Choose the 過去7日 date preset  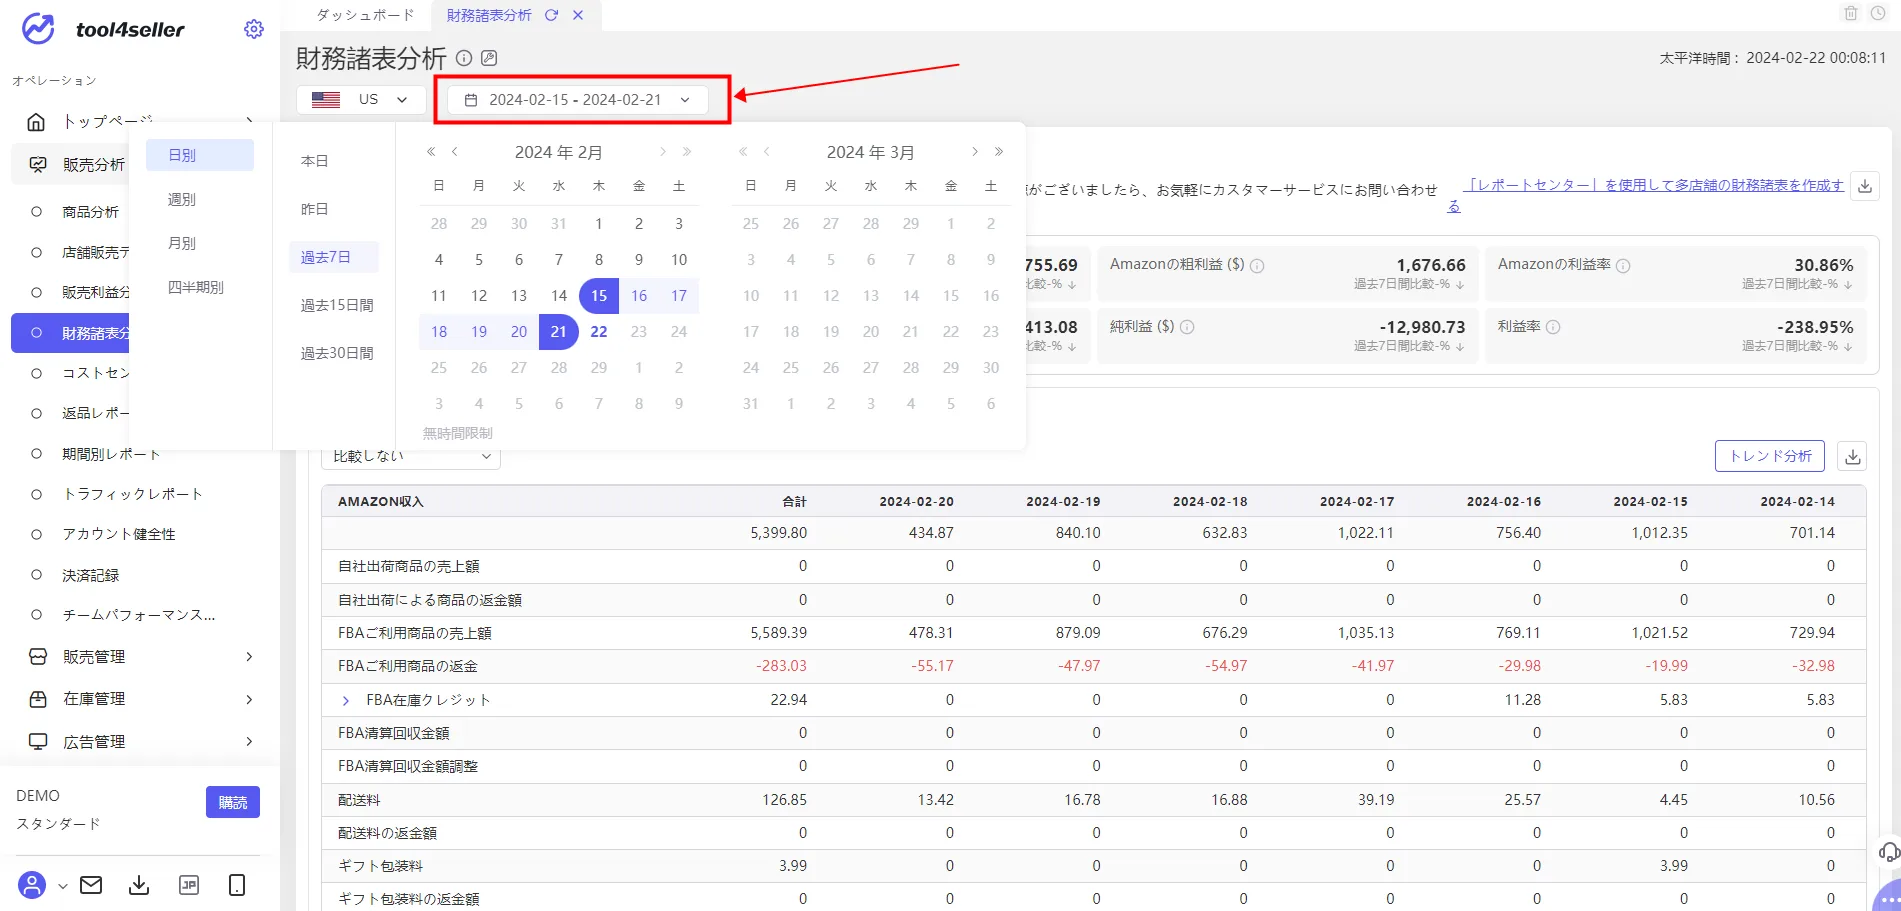333,257
